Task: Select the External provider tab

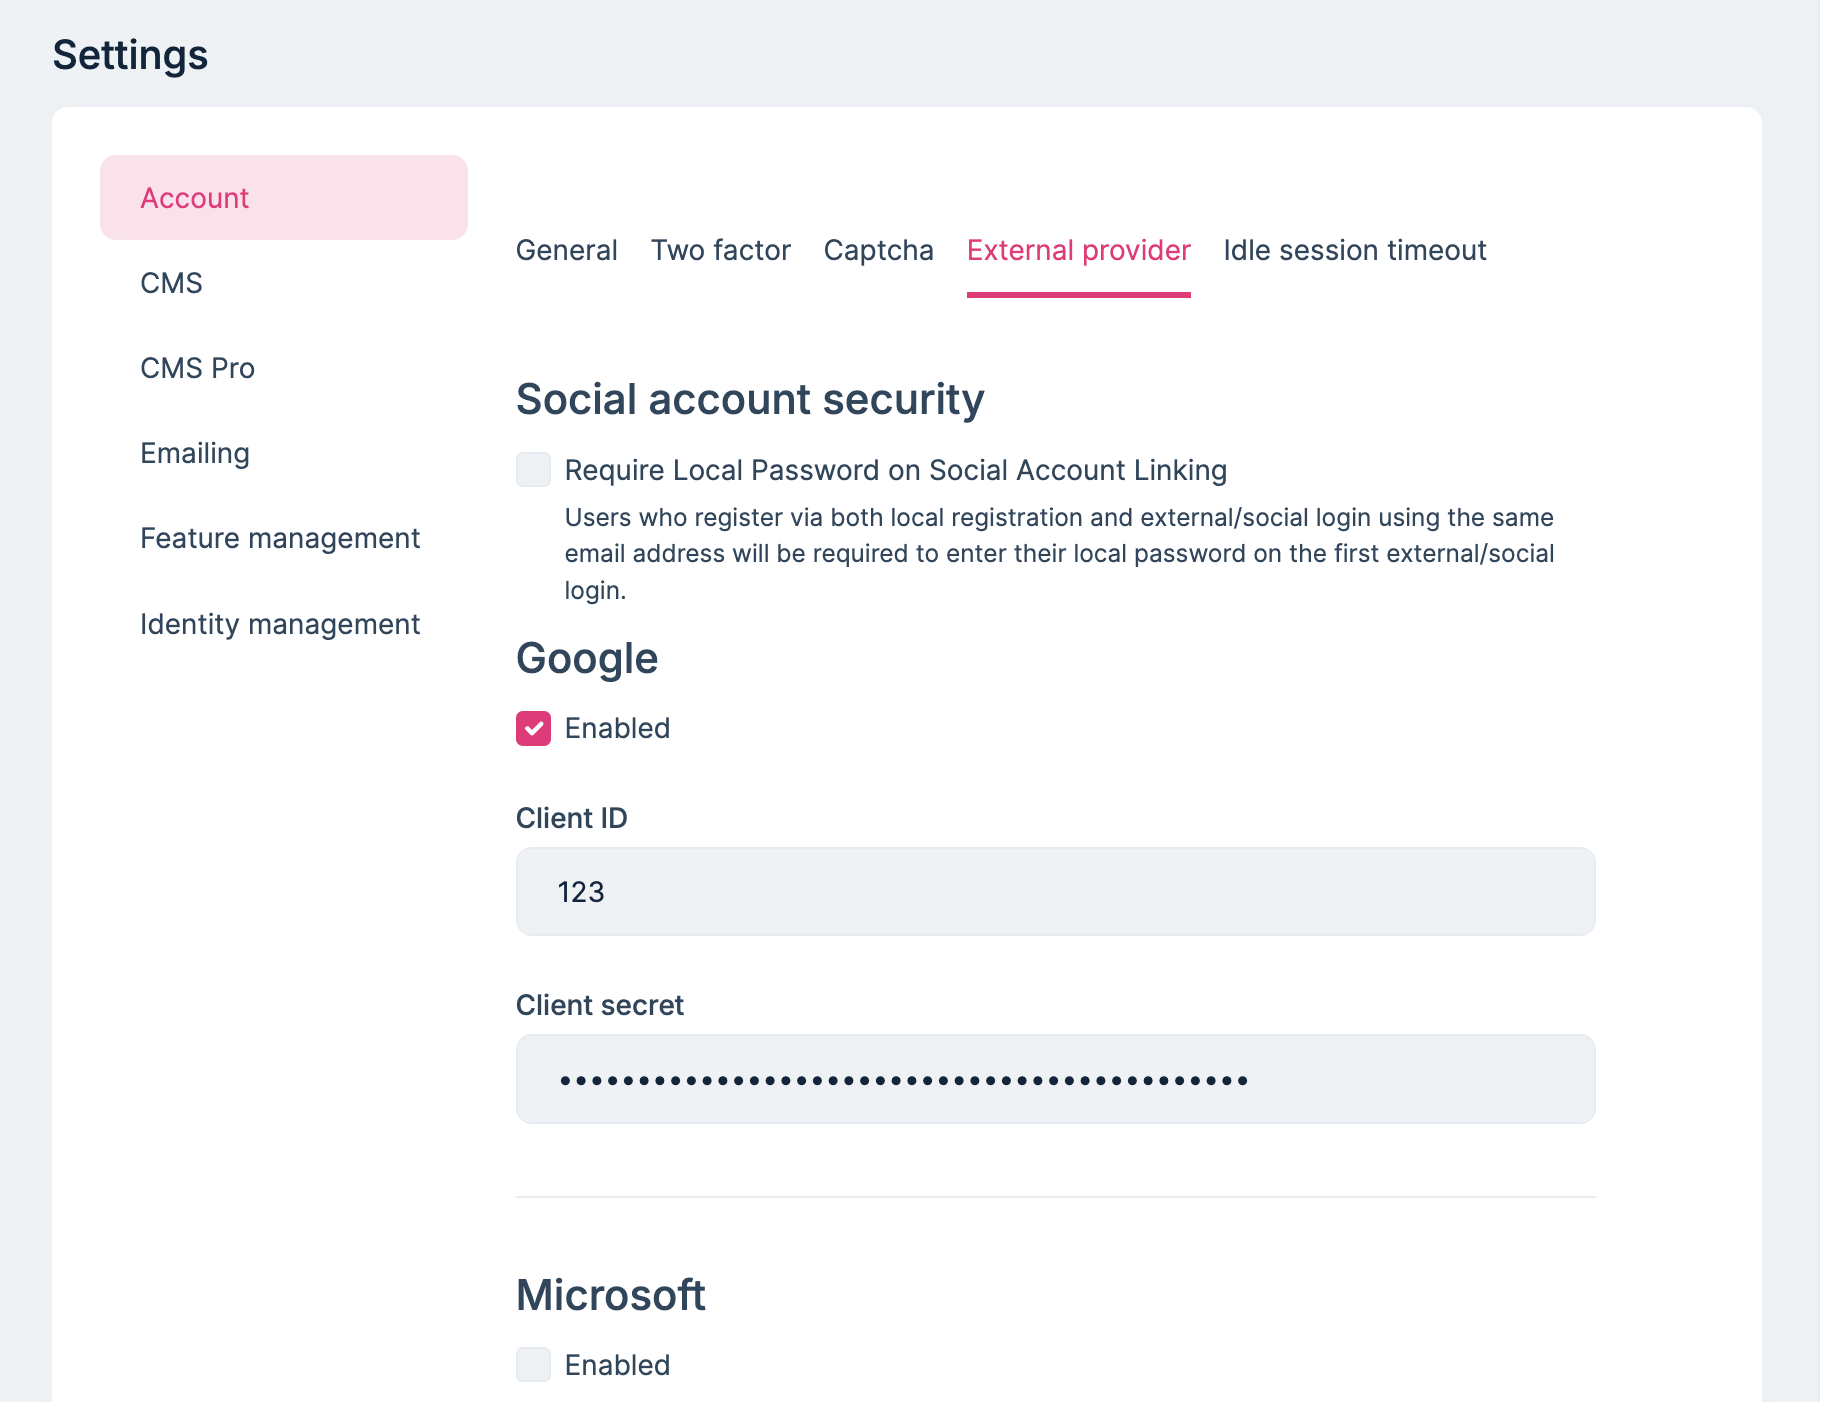Action: [x=1078, y=250]
